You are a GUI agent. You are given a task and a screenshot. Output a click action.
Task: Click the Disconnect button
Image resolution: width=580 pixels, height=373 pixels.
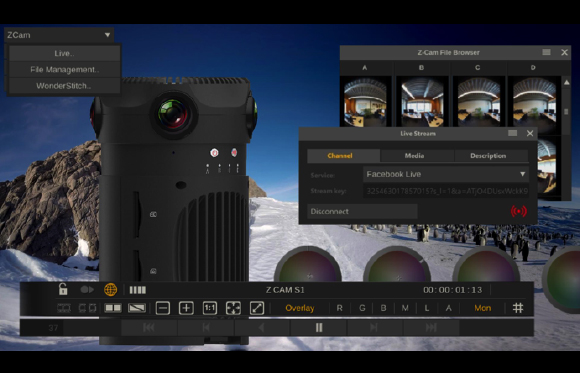(x=362, y=211)
